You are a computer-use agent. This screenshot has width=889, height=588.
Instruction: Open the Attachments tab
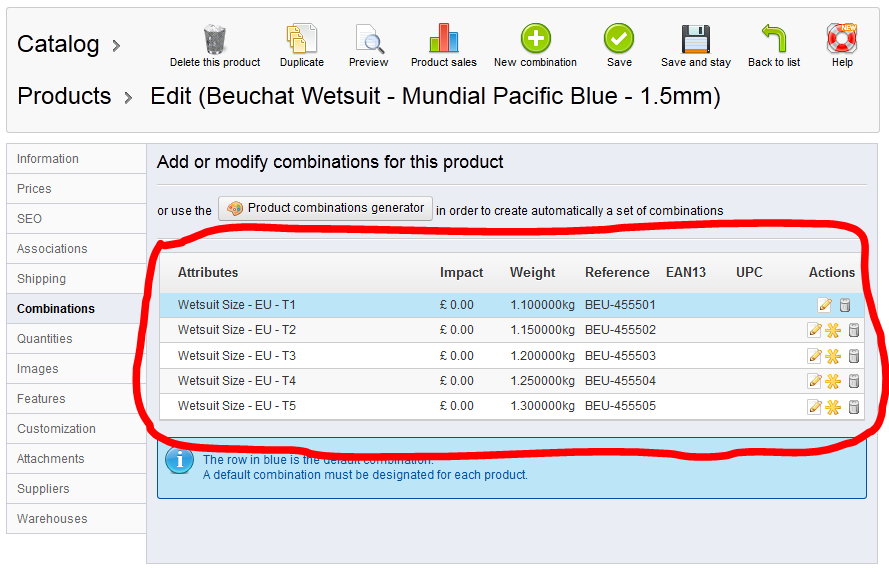click(77, 459)
